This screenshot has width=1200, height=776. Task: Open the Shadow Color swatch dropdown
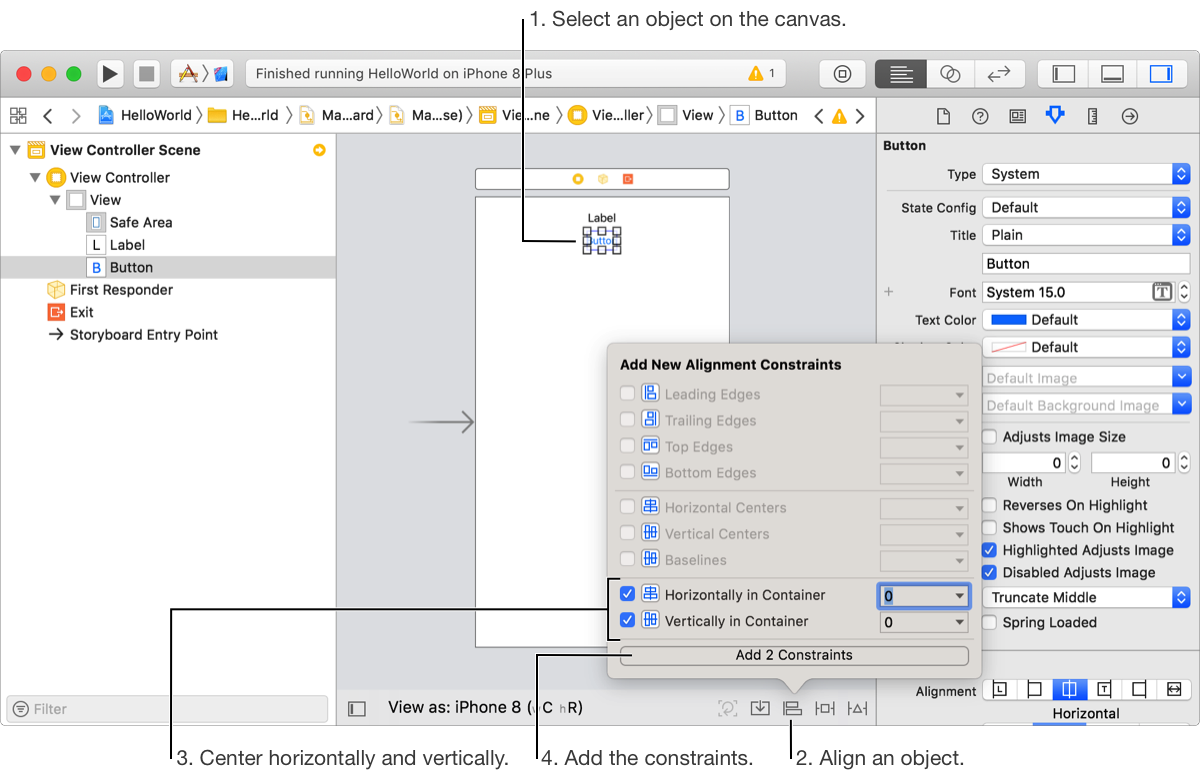click(x=1086, y=347)
